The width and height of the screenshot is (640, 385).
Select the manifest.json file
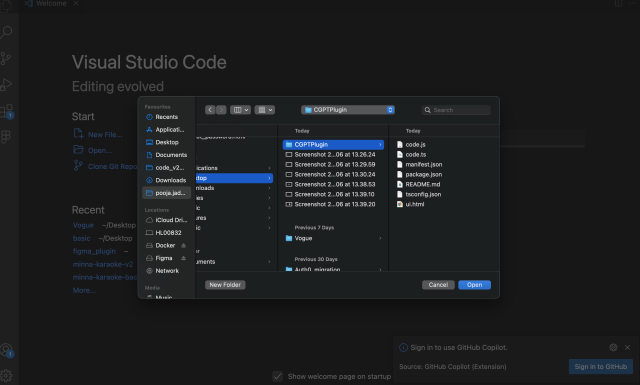pos(420,165)
